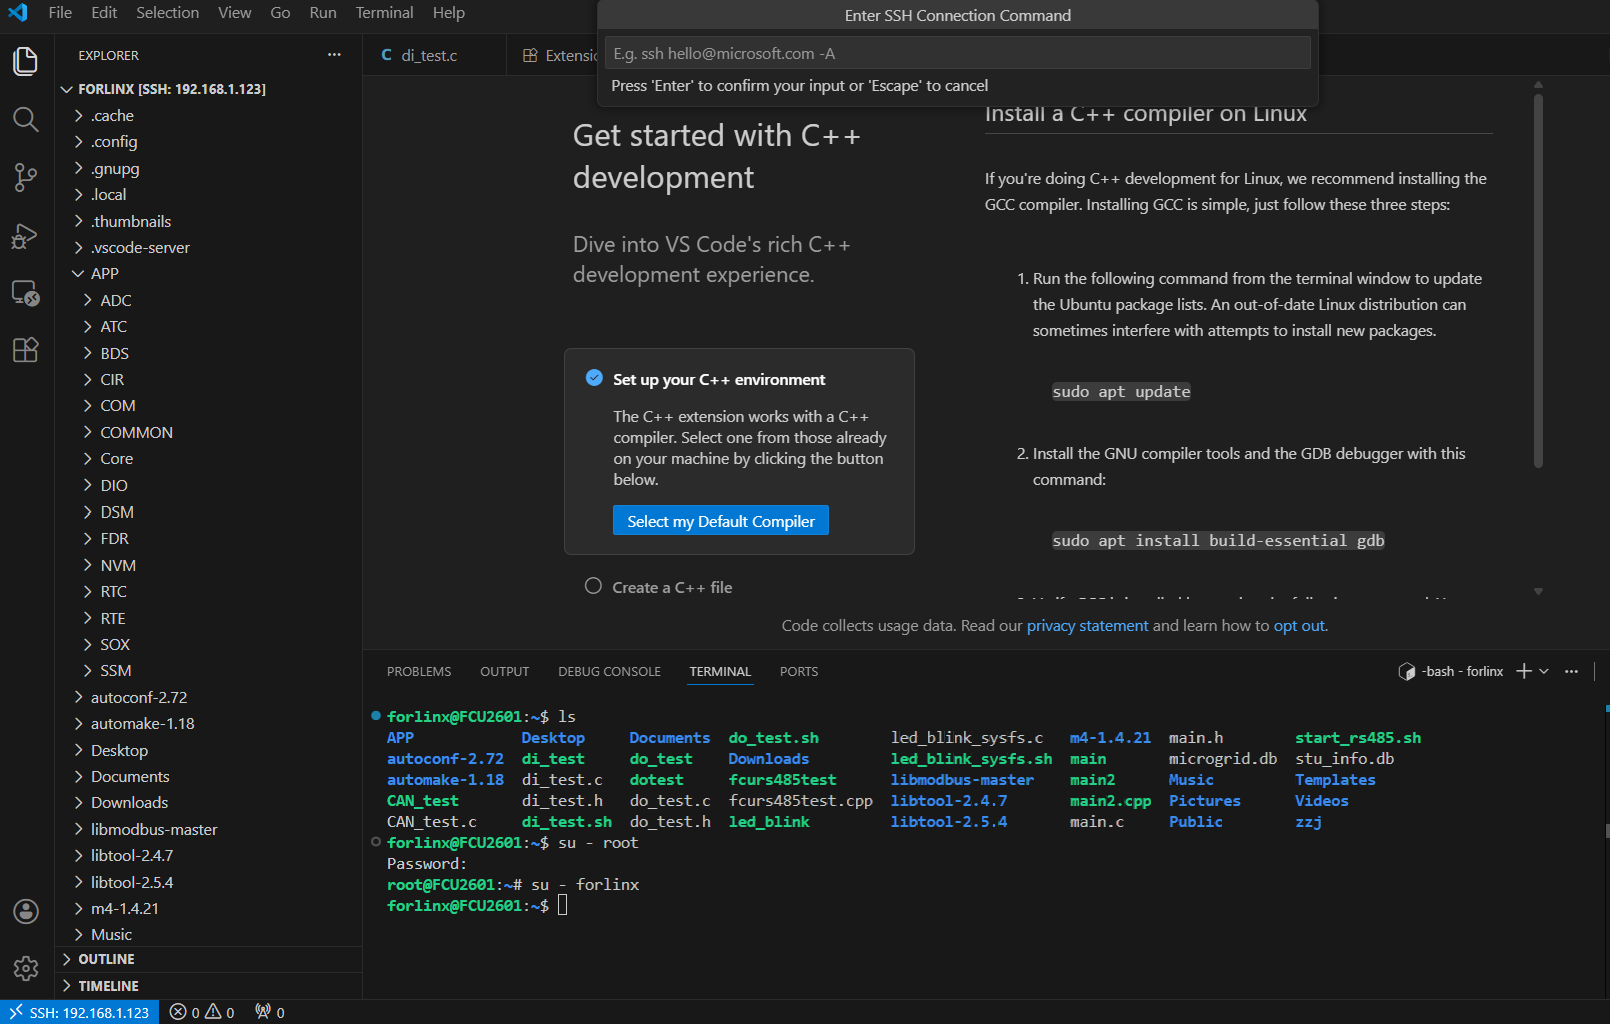
Task: Expand the COMMON folder
Action: coord(210,432)
